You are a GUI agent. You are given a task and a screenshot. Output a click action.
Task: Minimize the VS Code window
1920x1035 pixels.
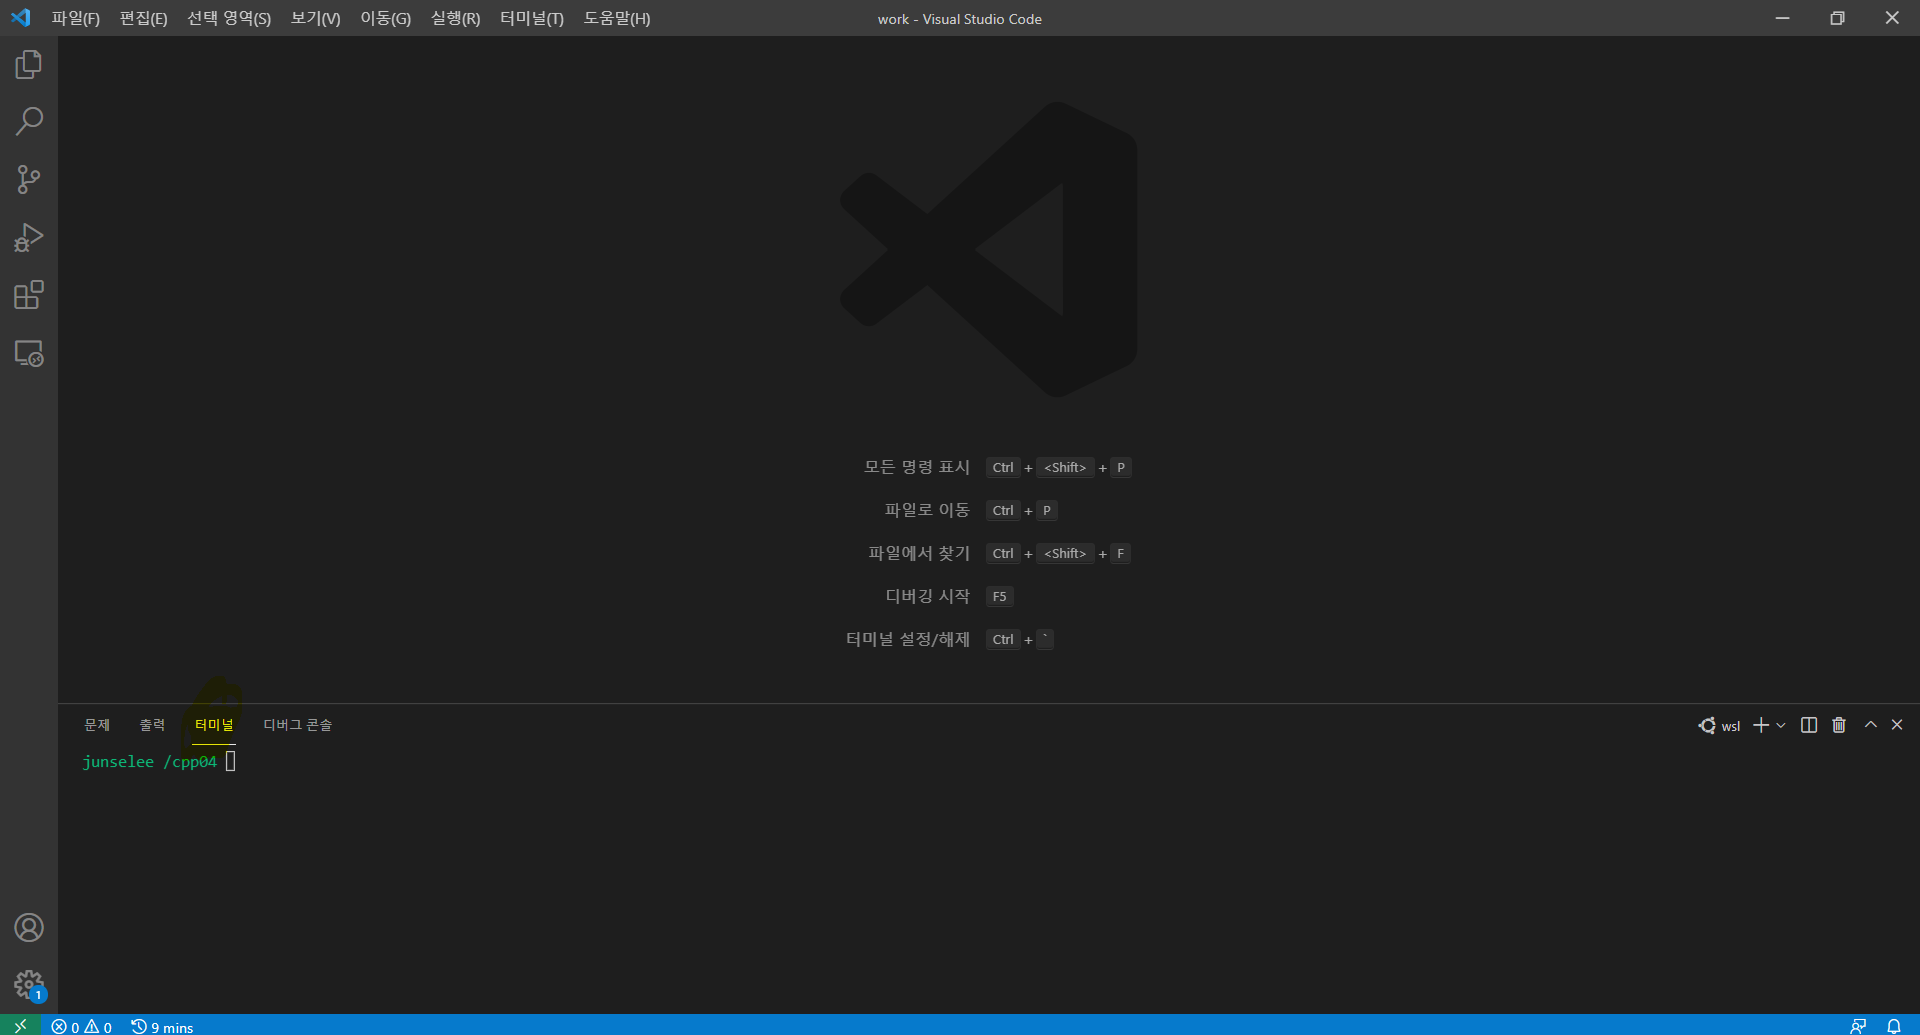1782,18
